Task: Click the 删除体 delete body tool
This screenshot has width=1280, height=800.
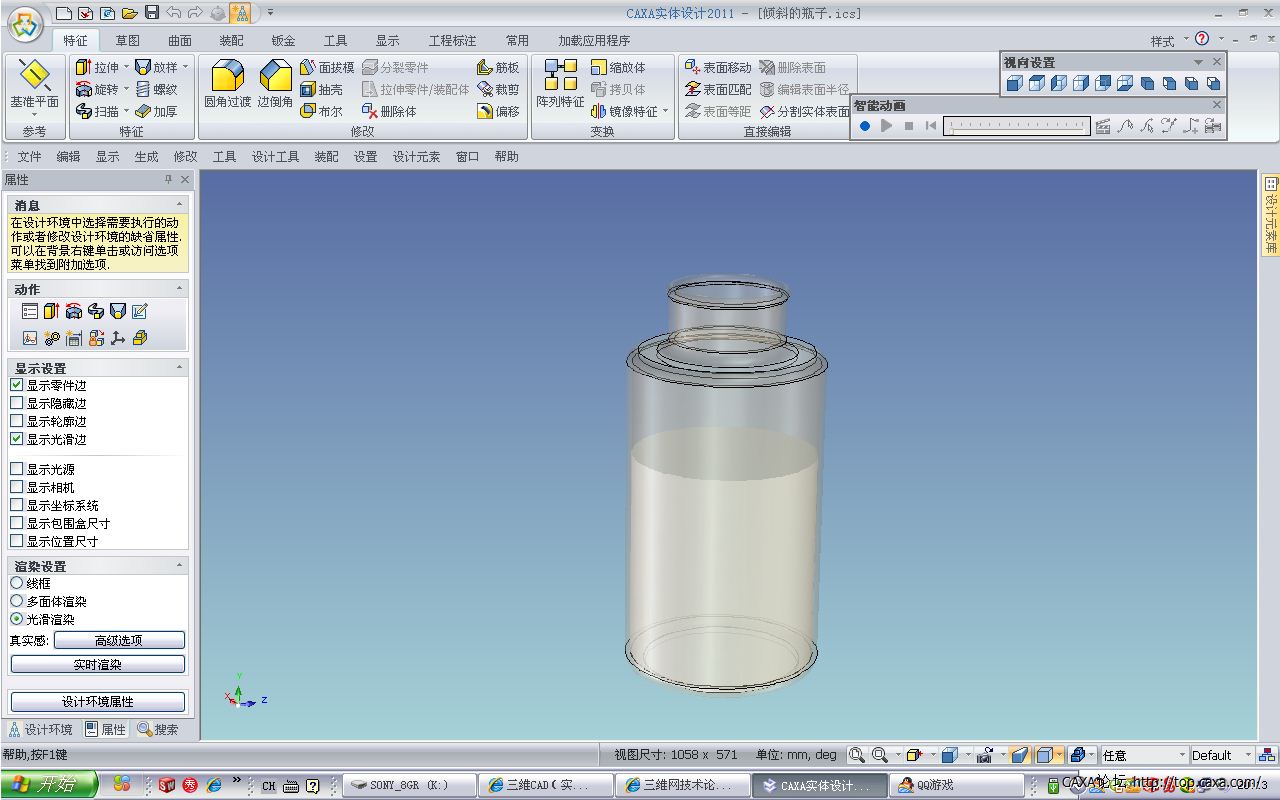Action: tap(390, 111)
